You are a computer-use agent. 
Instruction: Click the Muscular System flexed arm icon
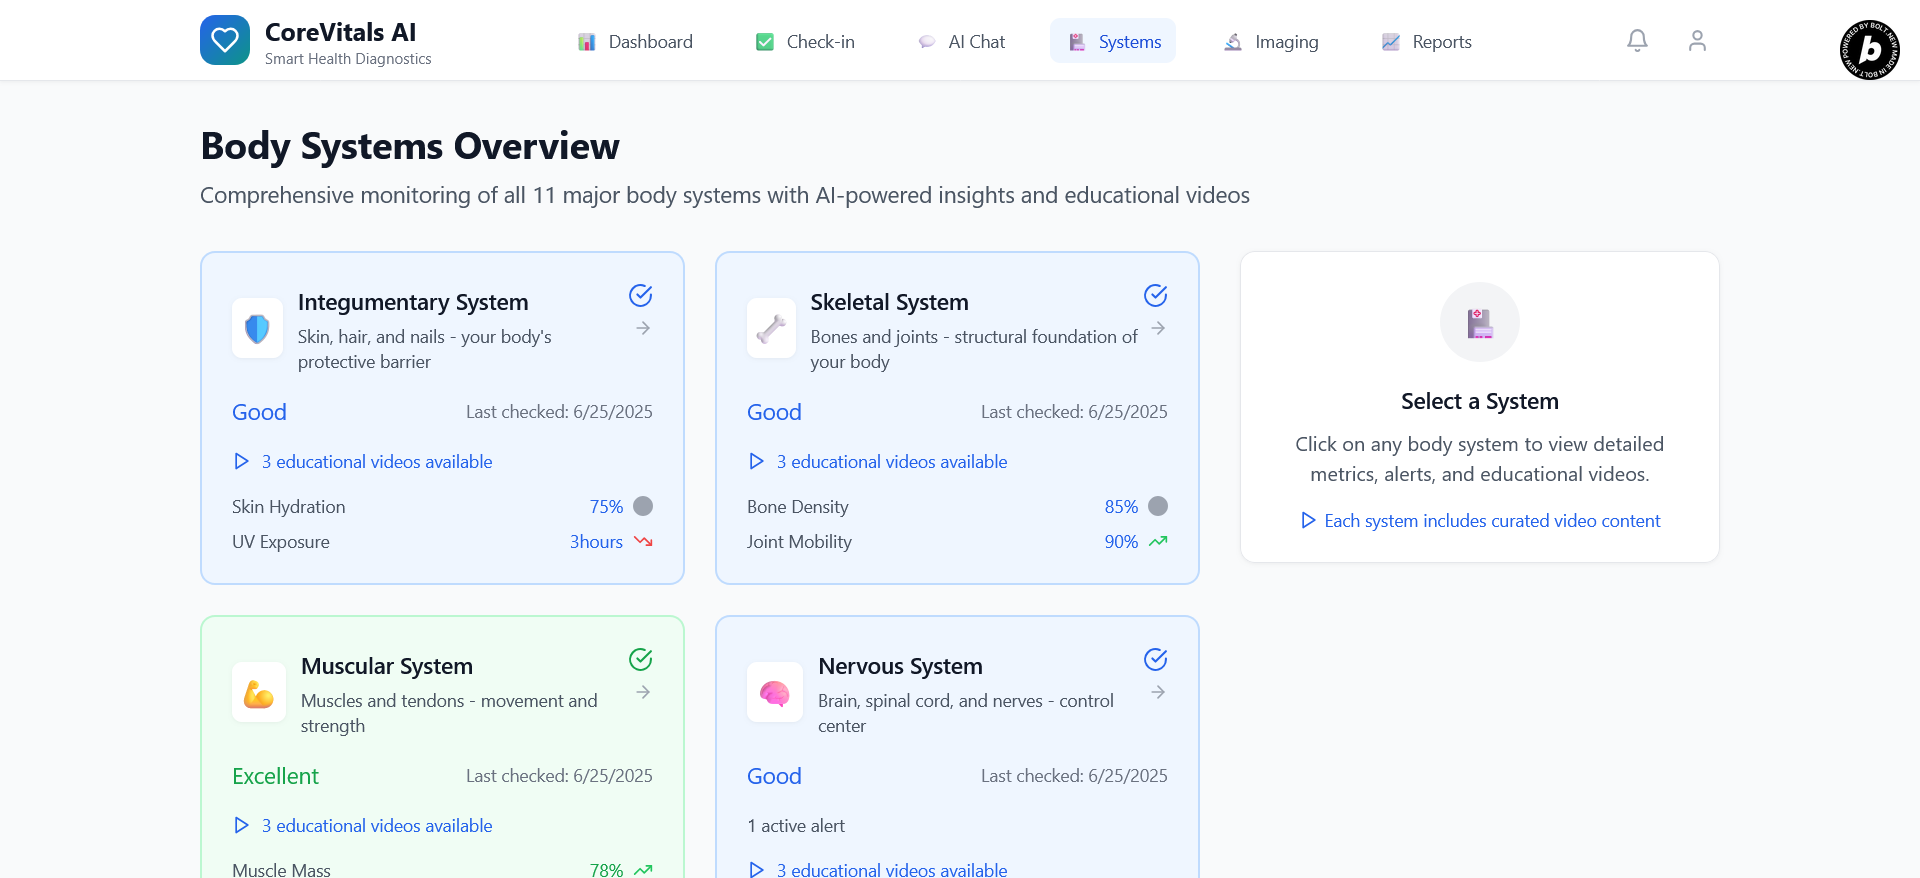click(x=259, y=692)
